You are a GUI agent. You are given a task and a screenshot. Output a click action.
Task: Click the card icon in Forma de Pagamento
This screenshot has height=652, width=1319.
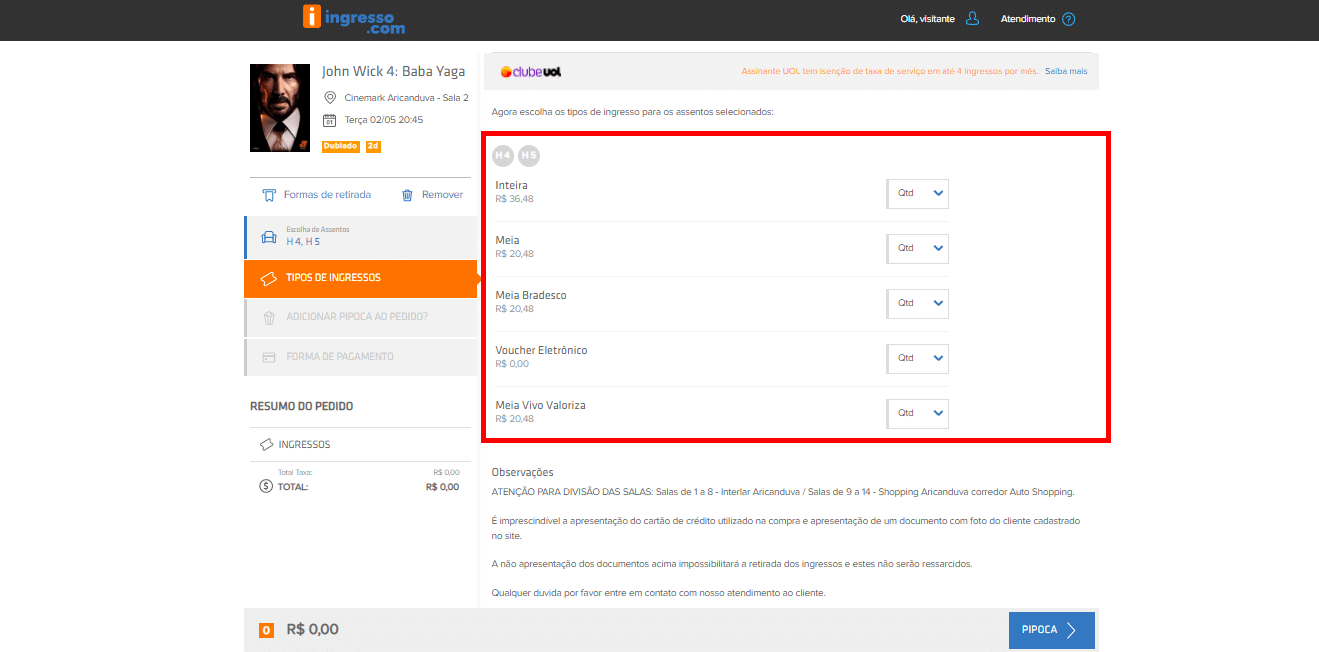click(268, 357)
